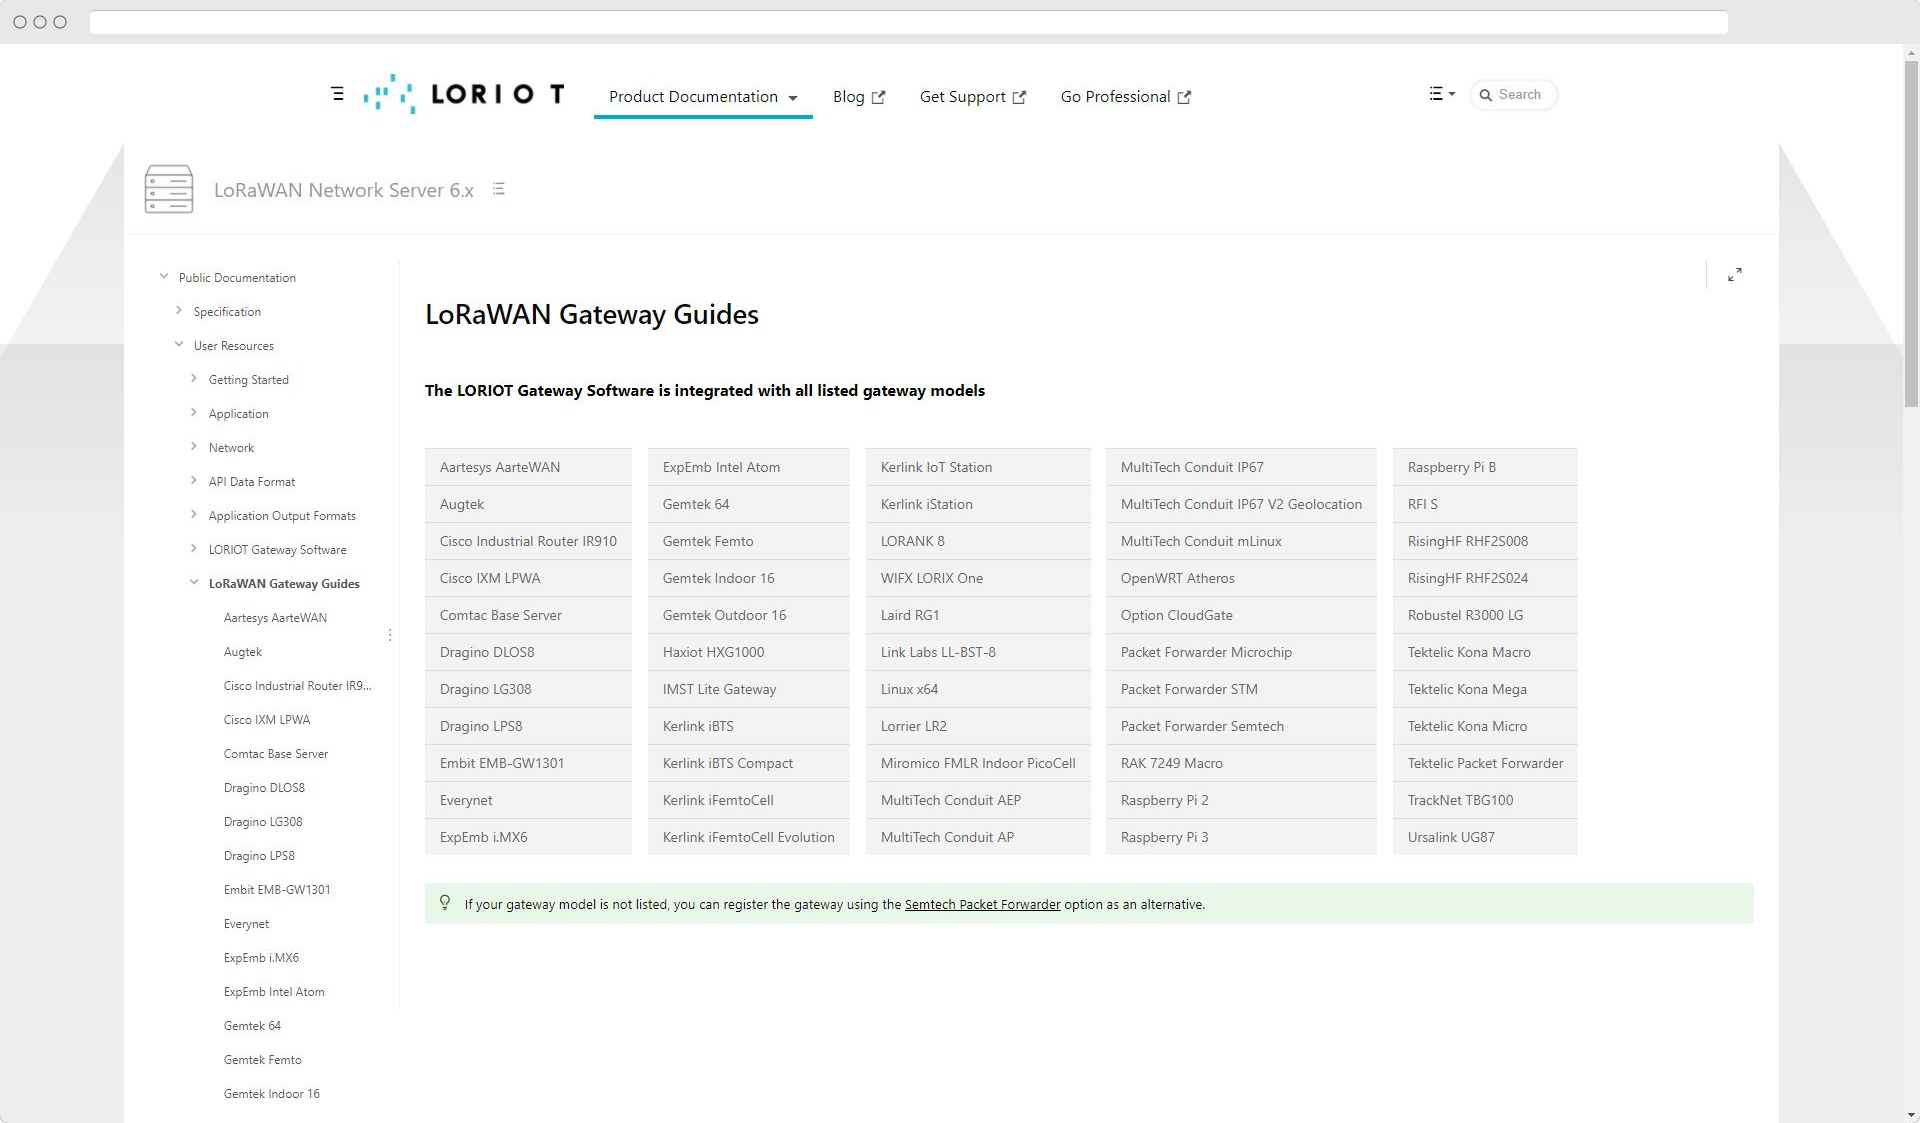Open LoRaWAN Network Server 6.x title
The image size is (1920, 1123).
point(343,190)
